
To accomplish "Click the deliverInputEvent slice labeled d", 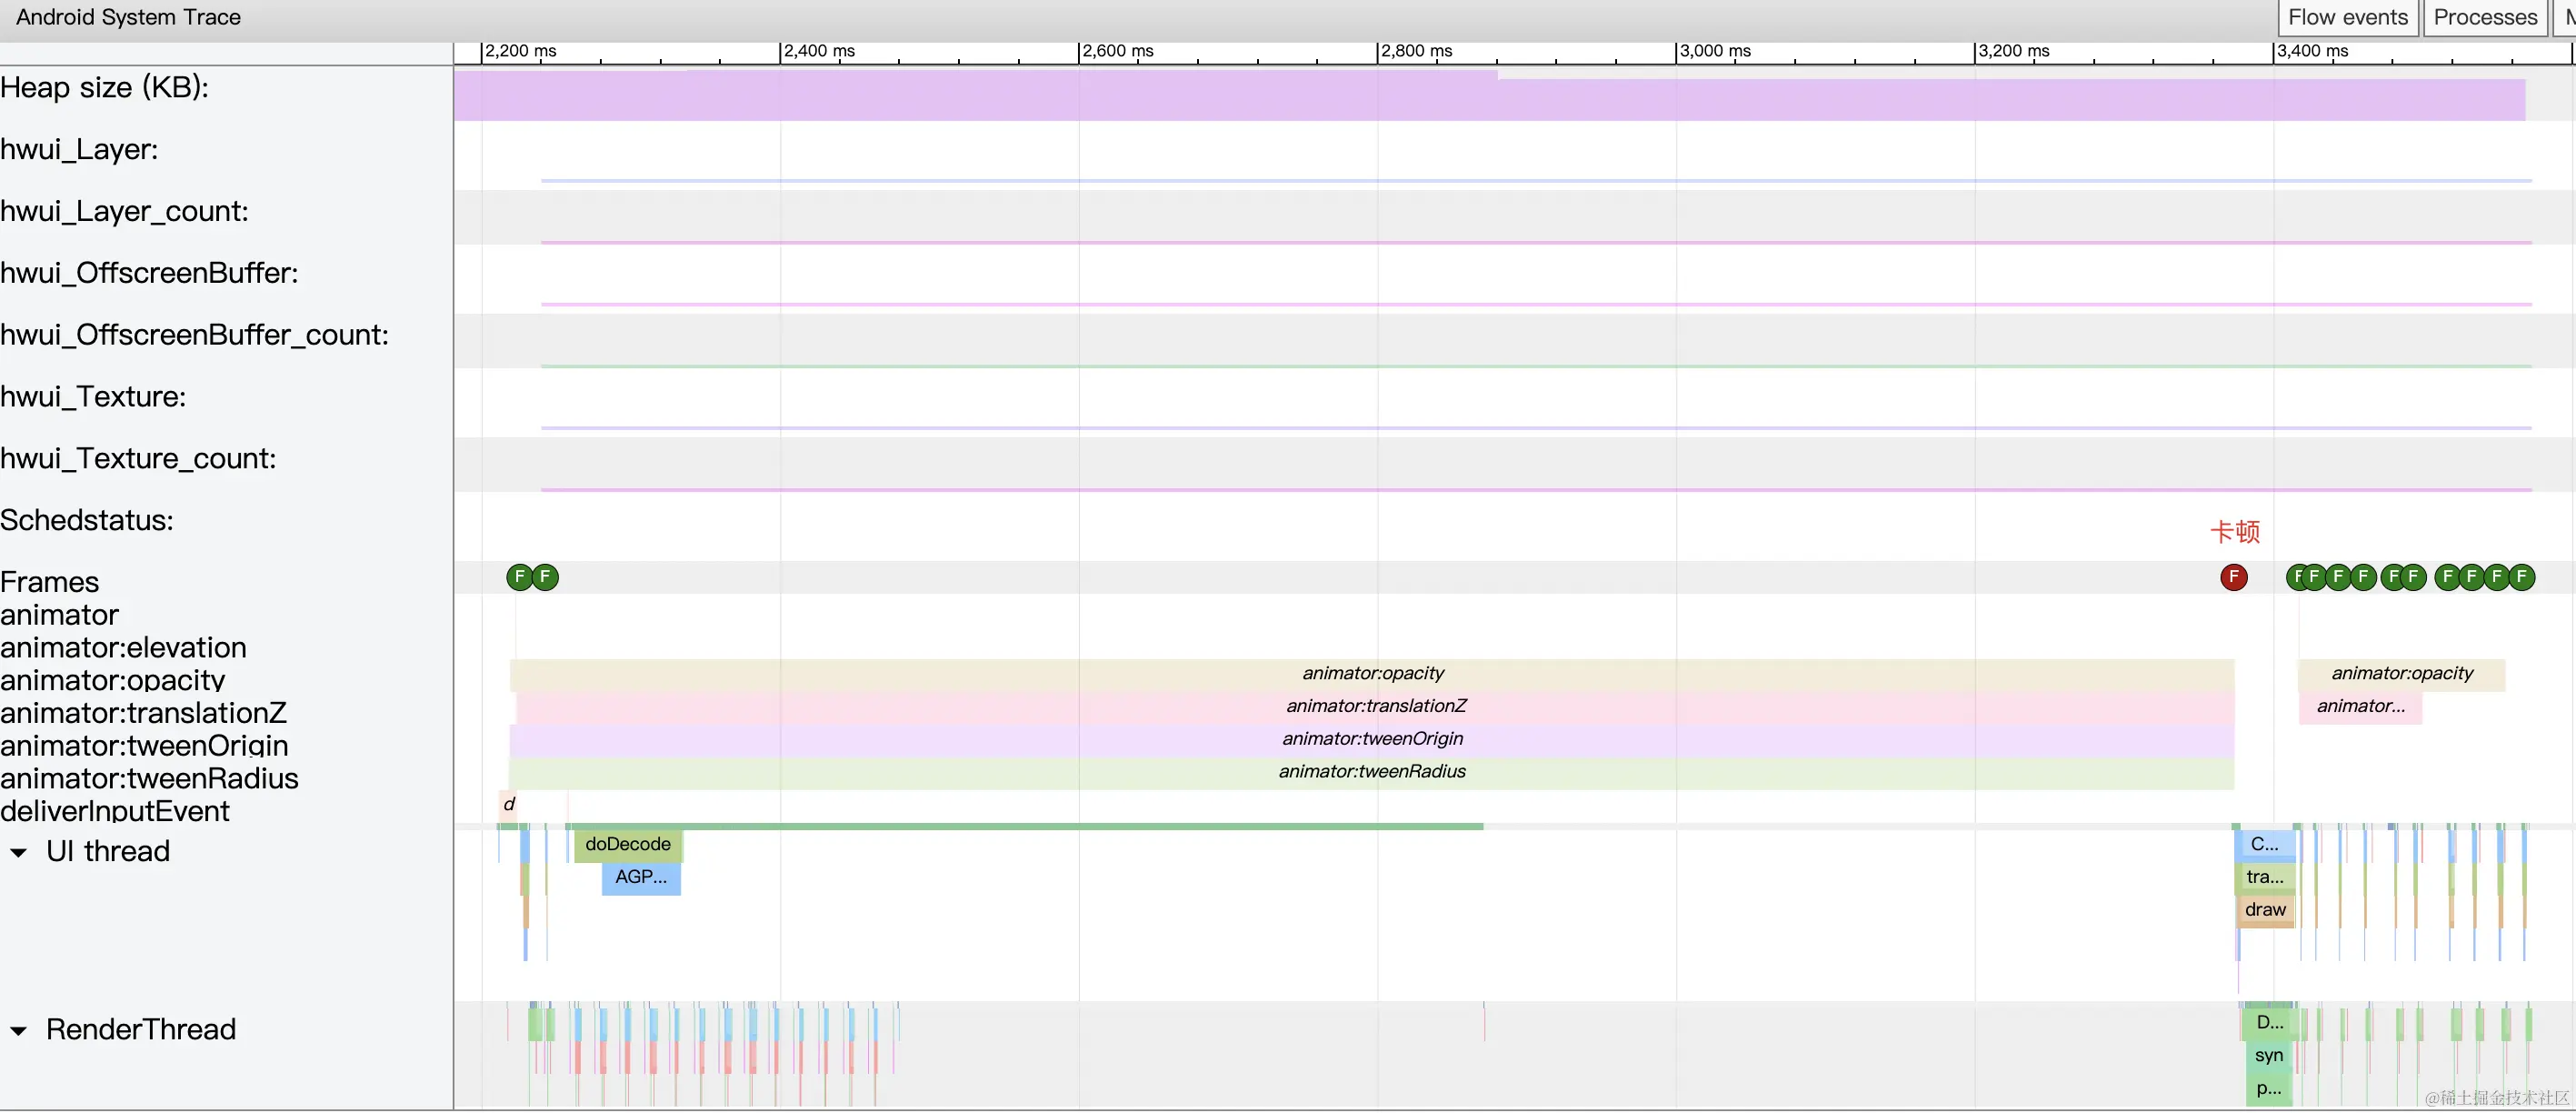I will (508, 804).
